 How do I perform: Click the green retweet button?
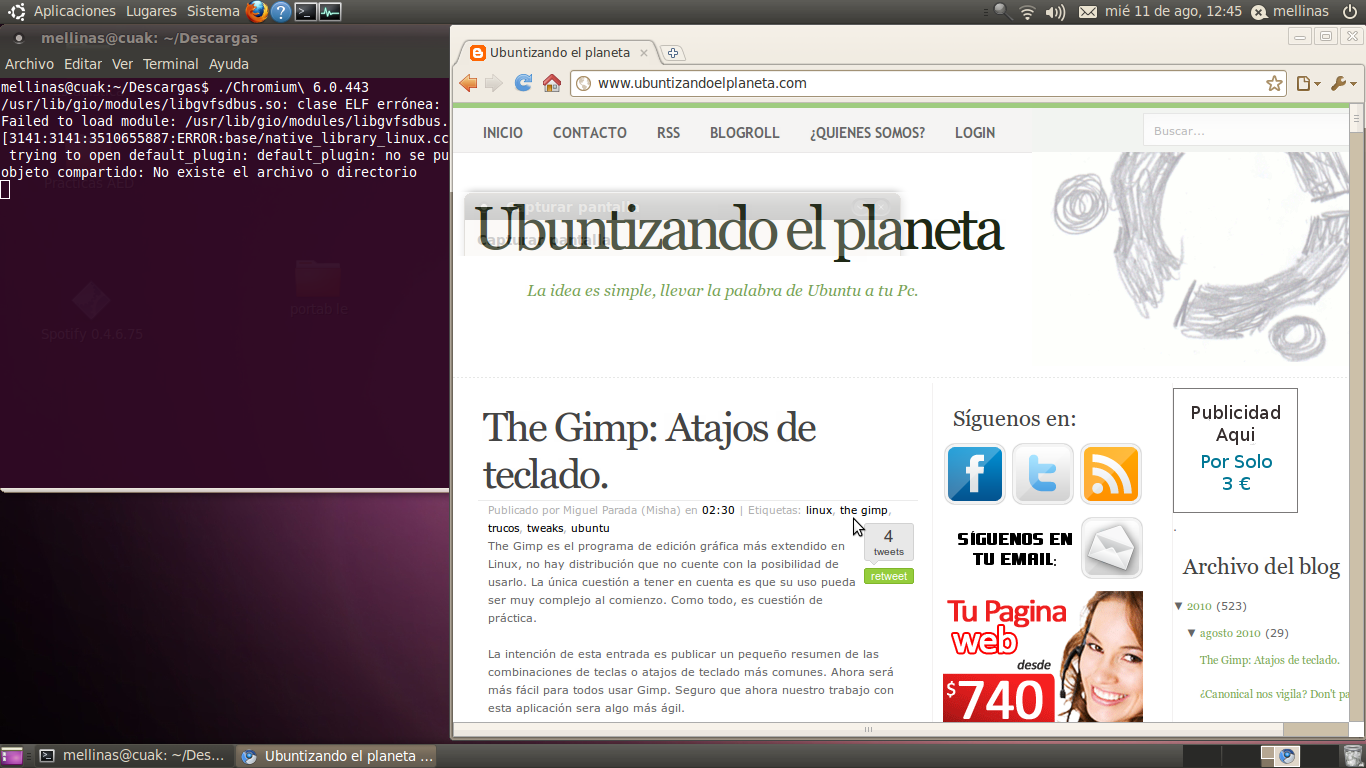pyautogui.click(x=888, y=576)
